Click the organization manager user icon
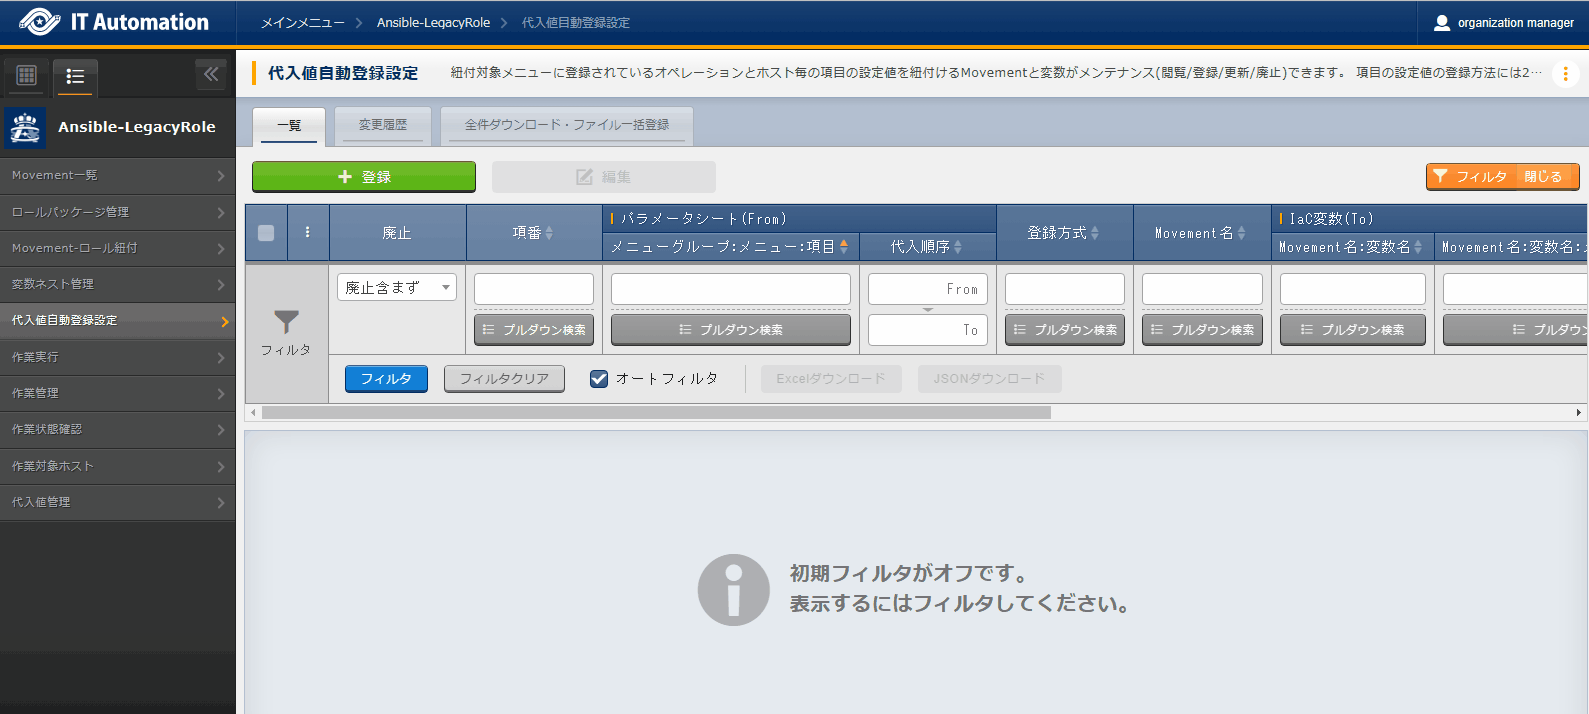Screen dimensions: 1589x714 click(1442, 22)
